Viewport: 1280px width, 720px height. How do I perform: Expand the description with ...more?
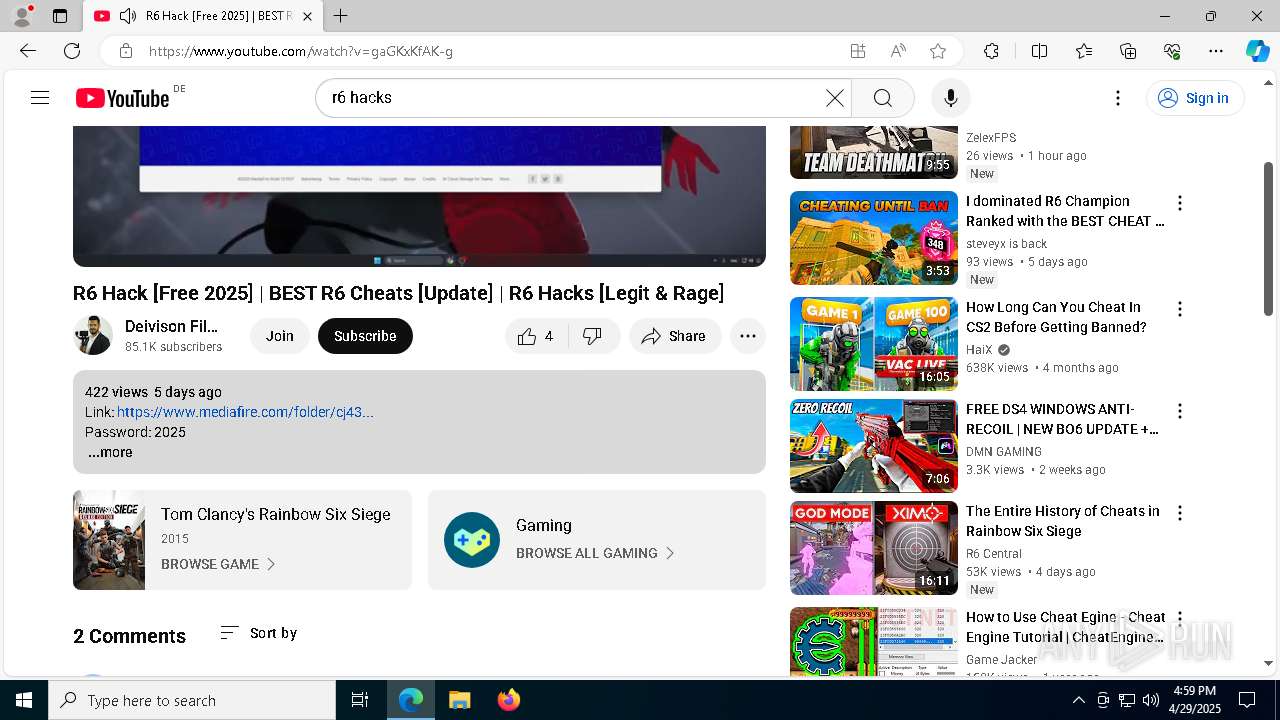coord(110,452)
